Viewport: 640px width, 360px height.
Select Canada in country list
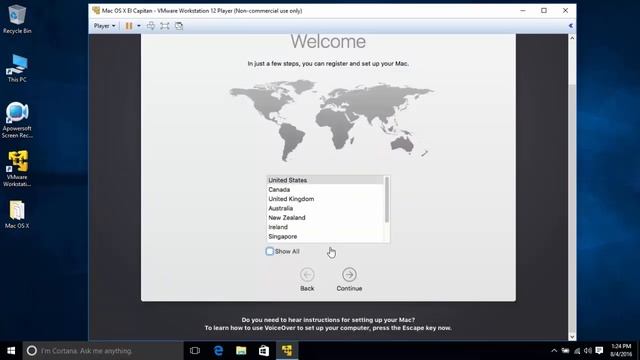point(325,189)
